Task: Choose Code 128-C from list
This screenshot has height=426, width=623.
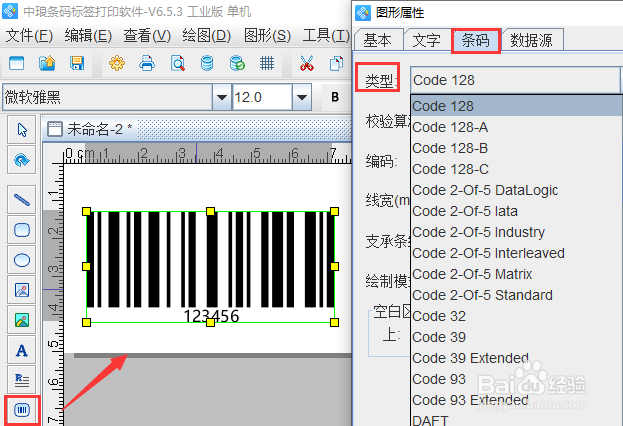Action: point(516,169)
